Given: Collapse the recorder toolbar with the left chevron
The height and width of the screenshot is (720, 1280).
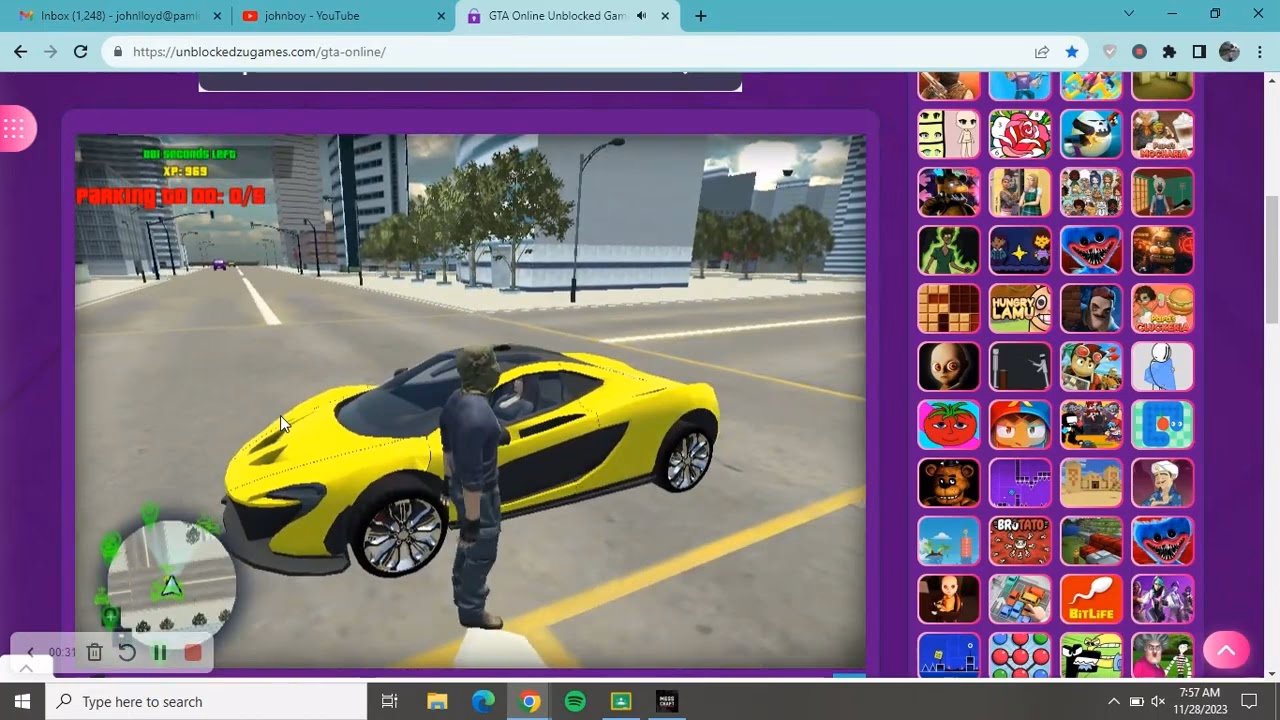Looking at the screenshot, I should coord(30,652).
